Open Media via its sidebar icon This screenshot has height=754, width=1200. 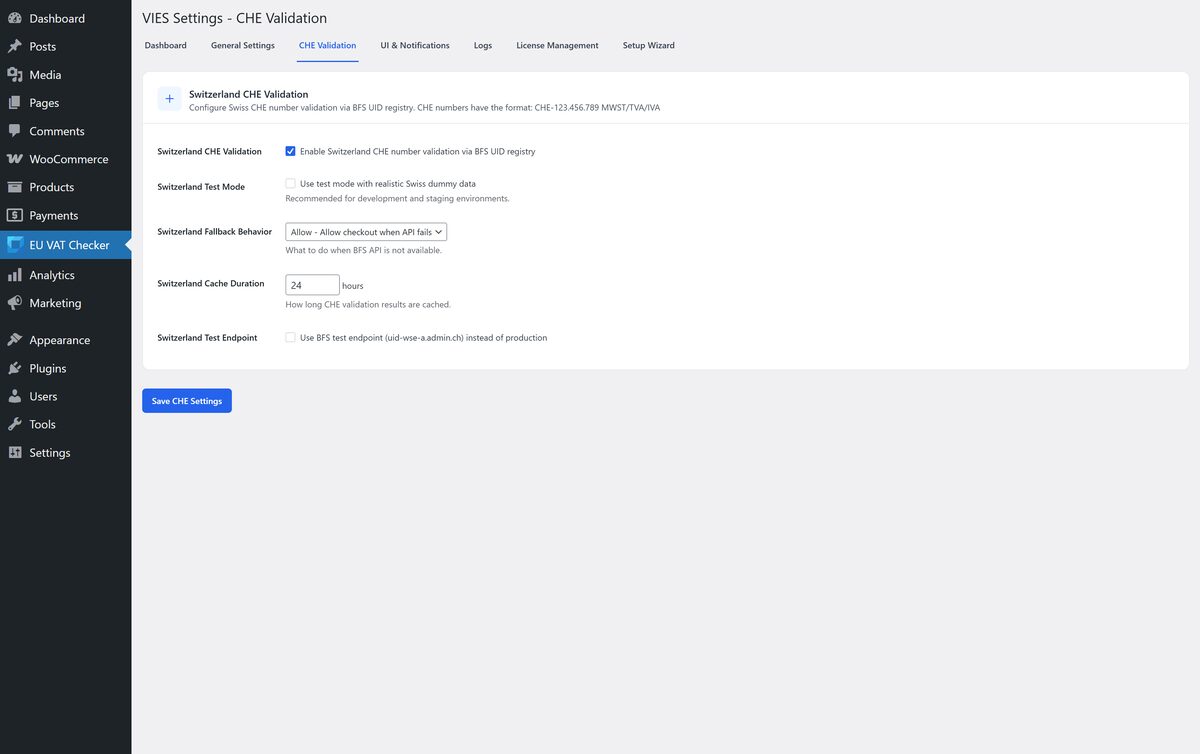(15, 75)
